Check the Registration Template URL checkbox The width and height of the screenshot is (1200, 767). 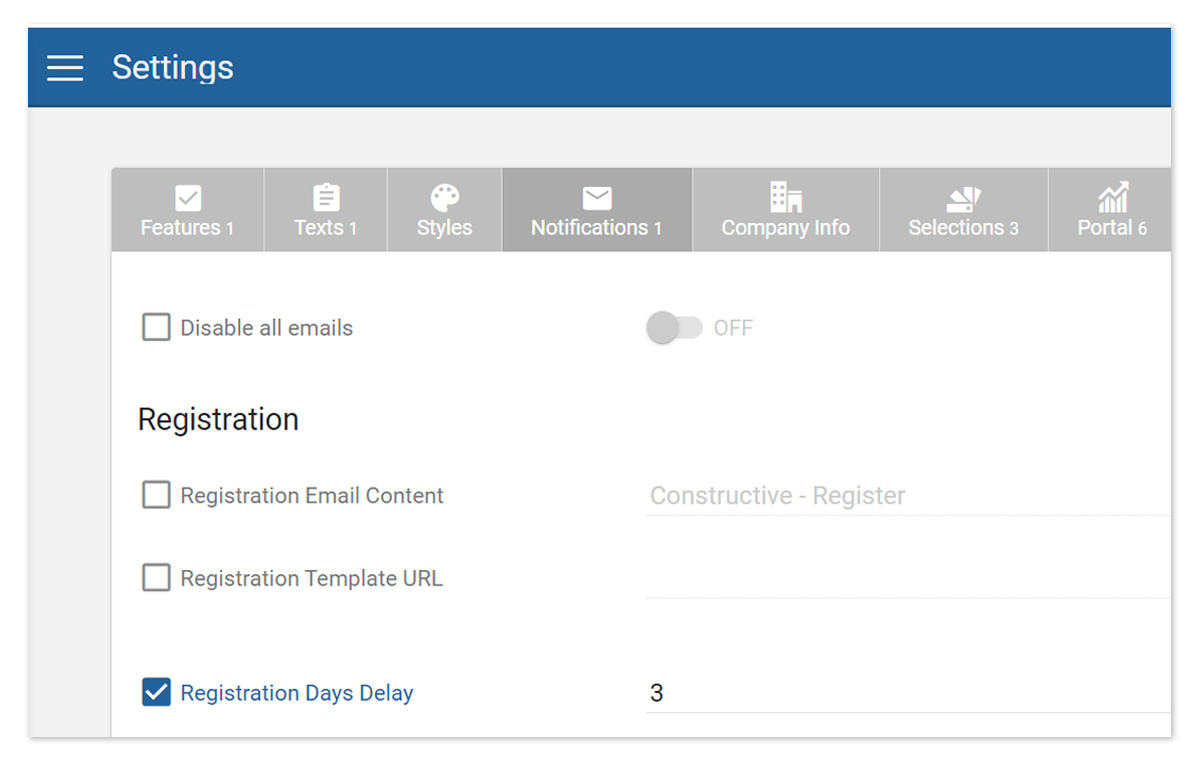(156, 578)
